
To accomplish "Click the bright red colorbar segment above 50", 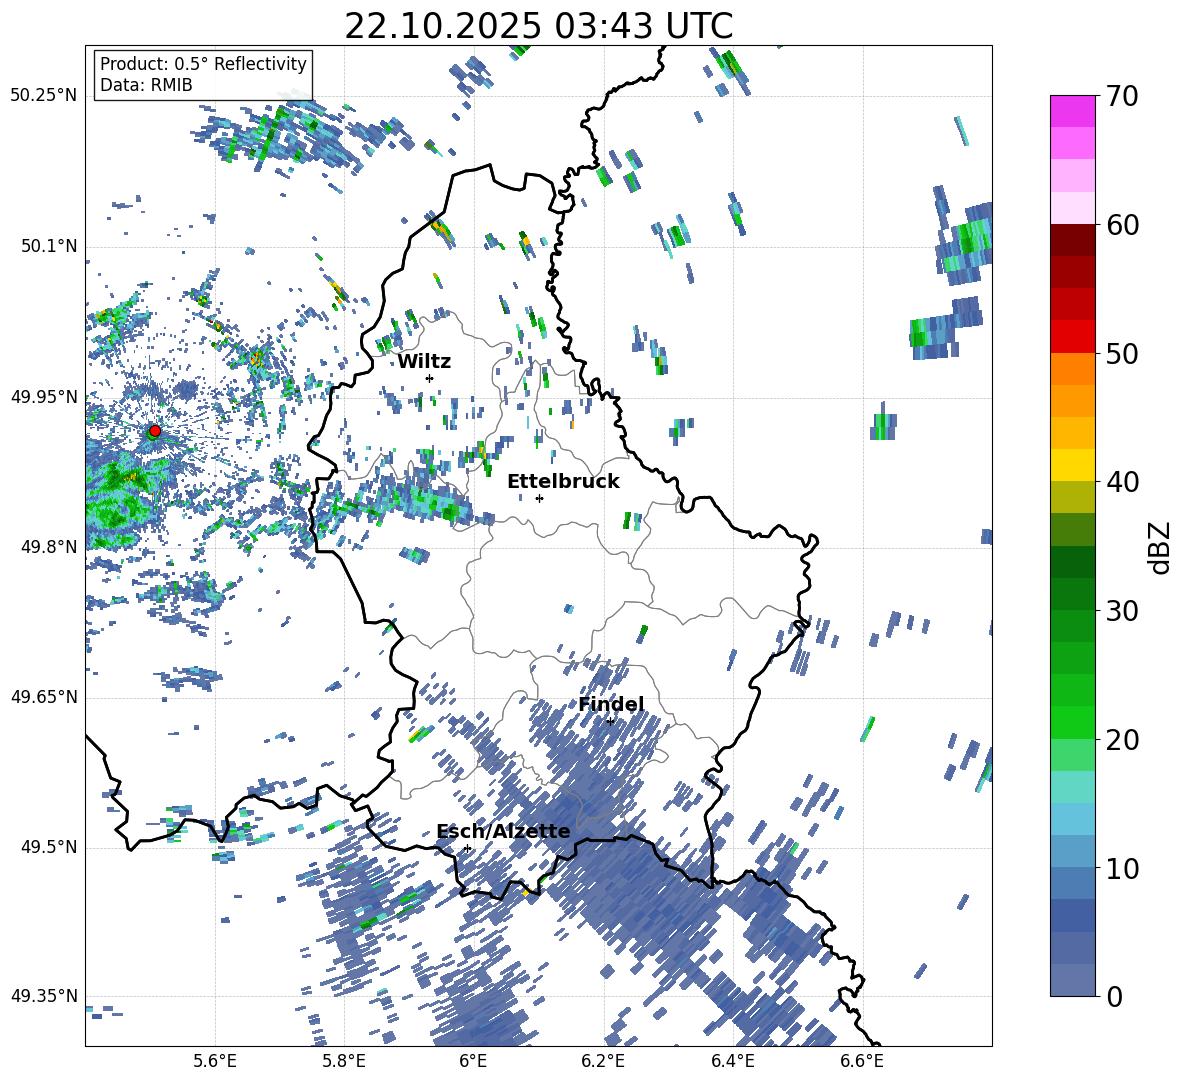I will pyautogui.click(x=1072, y=337).
